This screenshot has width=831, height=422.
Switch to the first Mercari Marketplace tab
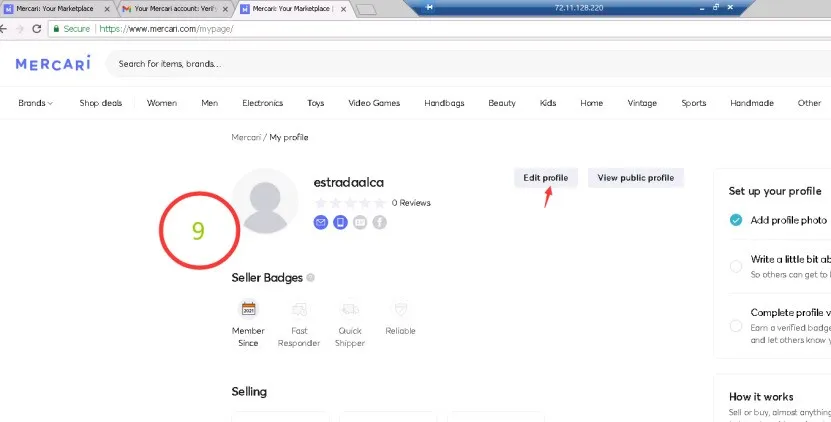point(55,9)
